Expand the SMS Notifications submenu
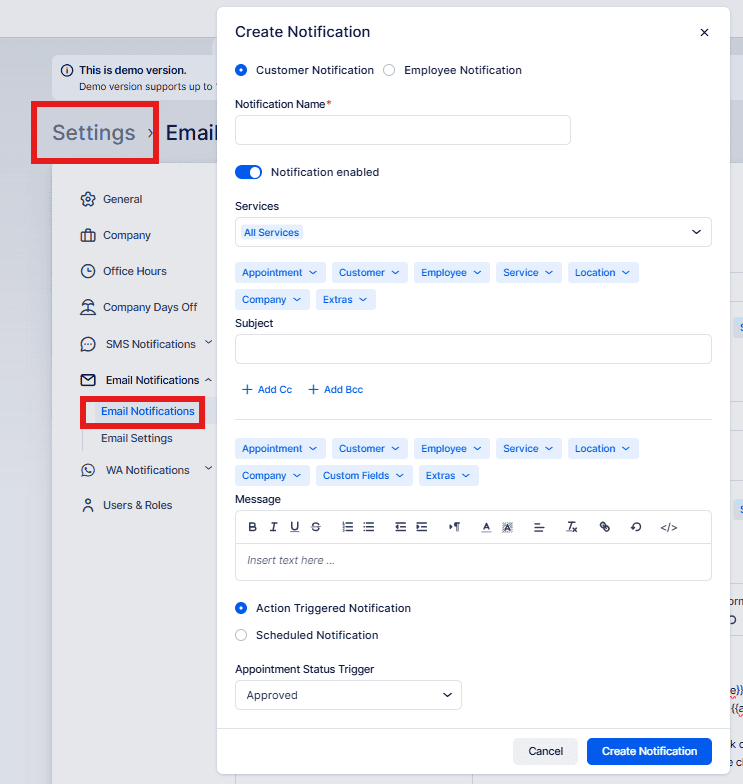 click(208, 342)
